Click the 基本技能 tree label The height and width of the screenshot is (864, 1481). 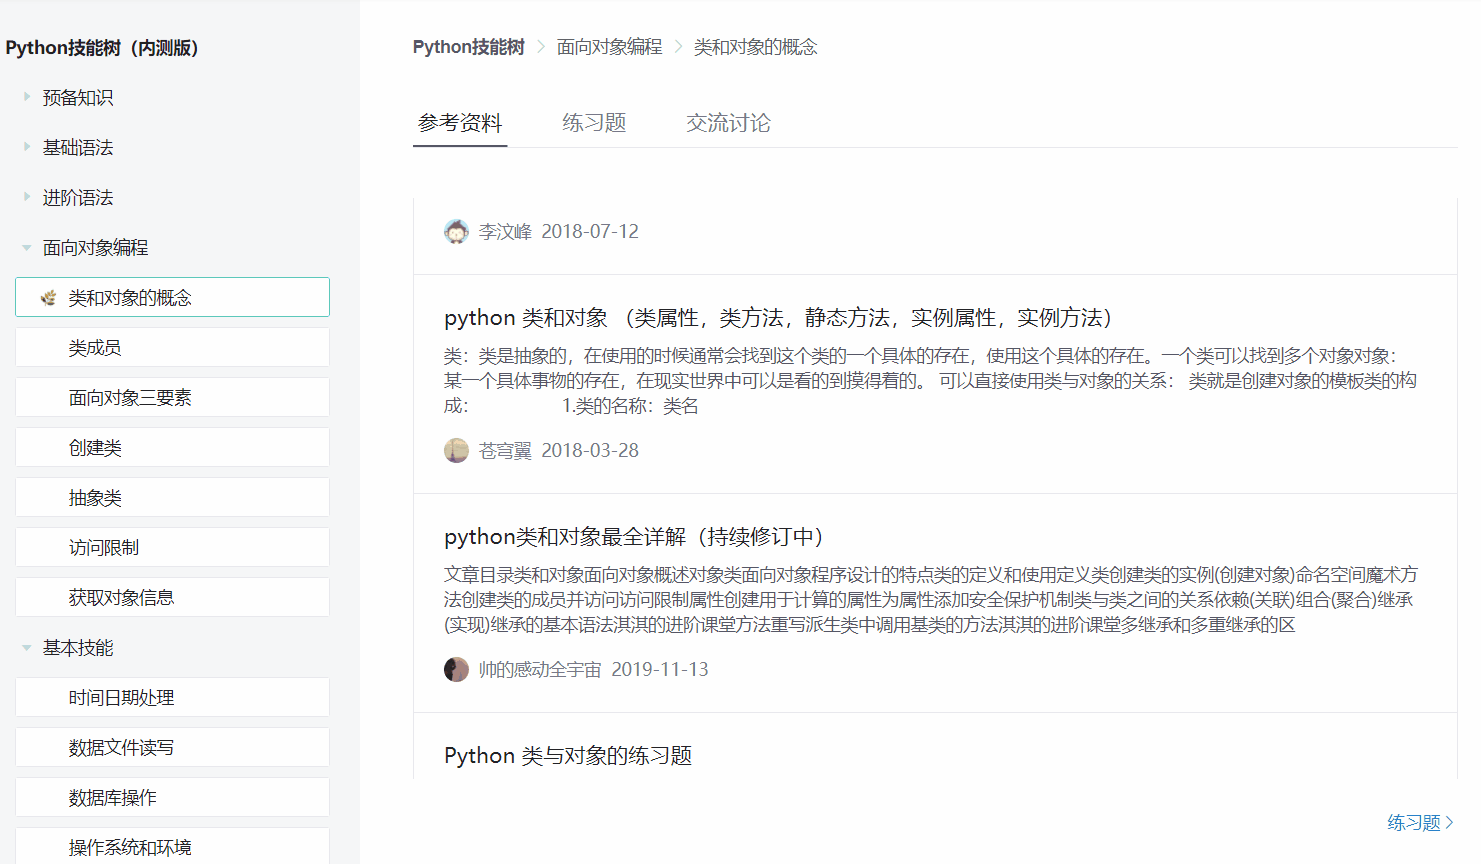point(78,647)
